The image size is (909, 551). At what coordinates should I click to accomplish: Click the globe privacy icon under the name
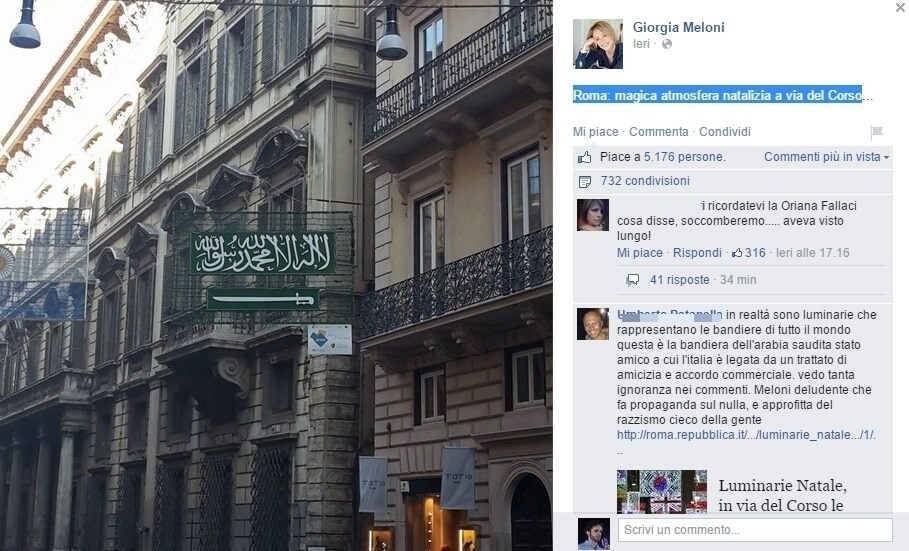point(667,44)
